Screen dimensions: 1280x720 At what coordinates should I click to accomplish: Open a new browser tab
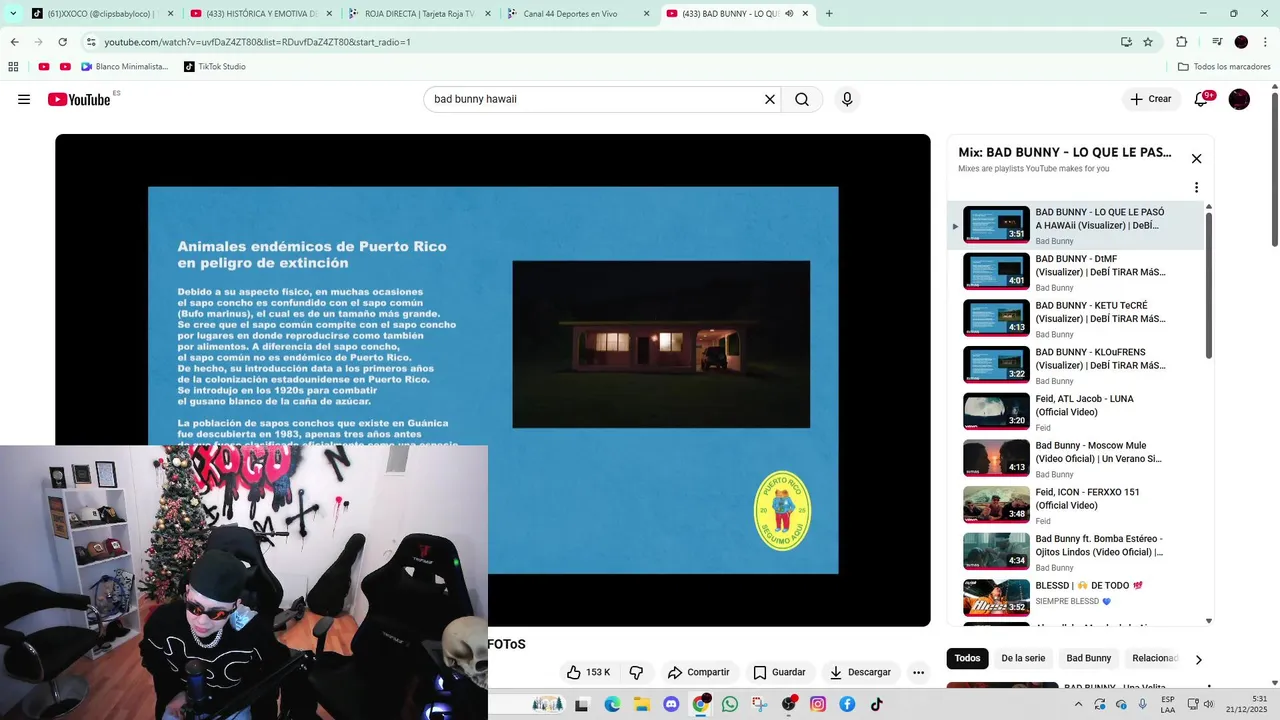(x=829, y=13)
